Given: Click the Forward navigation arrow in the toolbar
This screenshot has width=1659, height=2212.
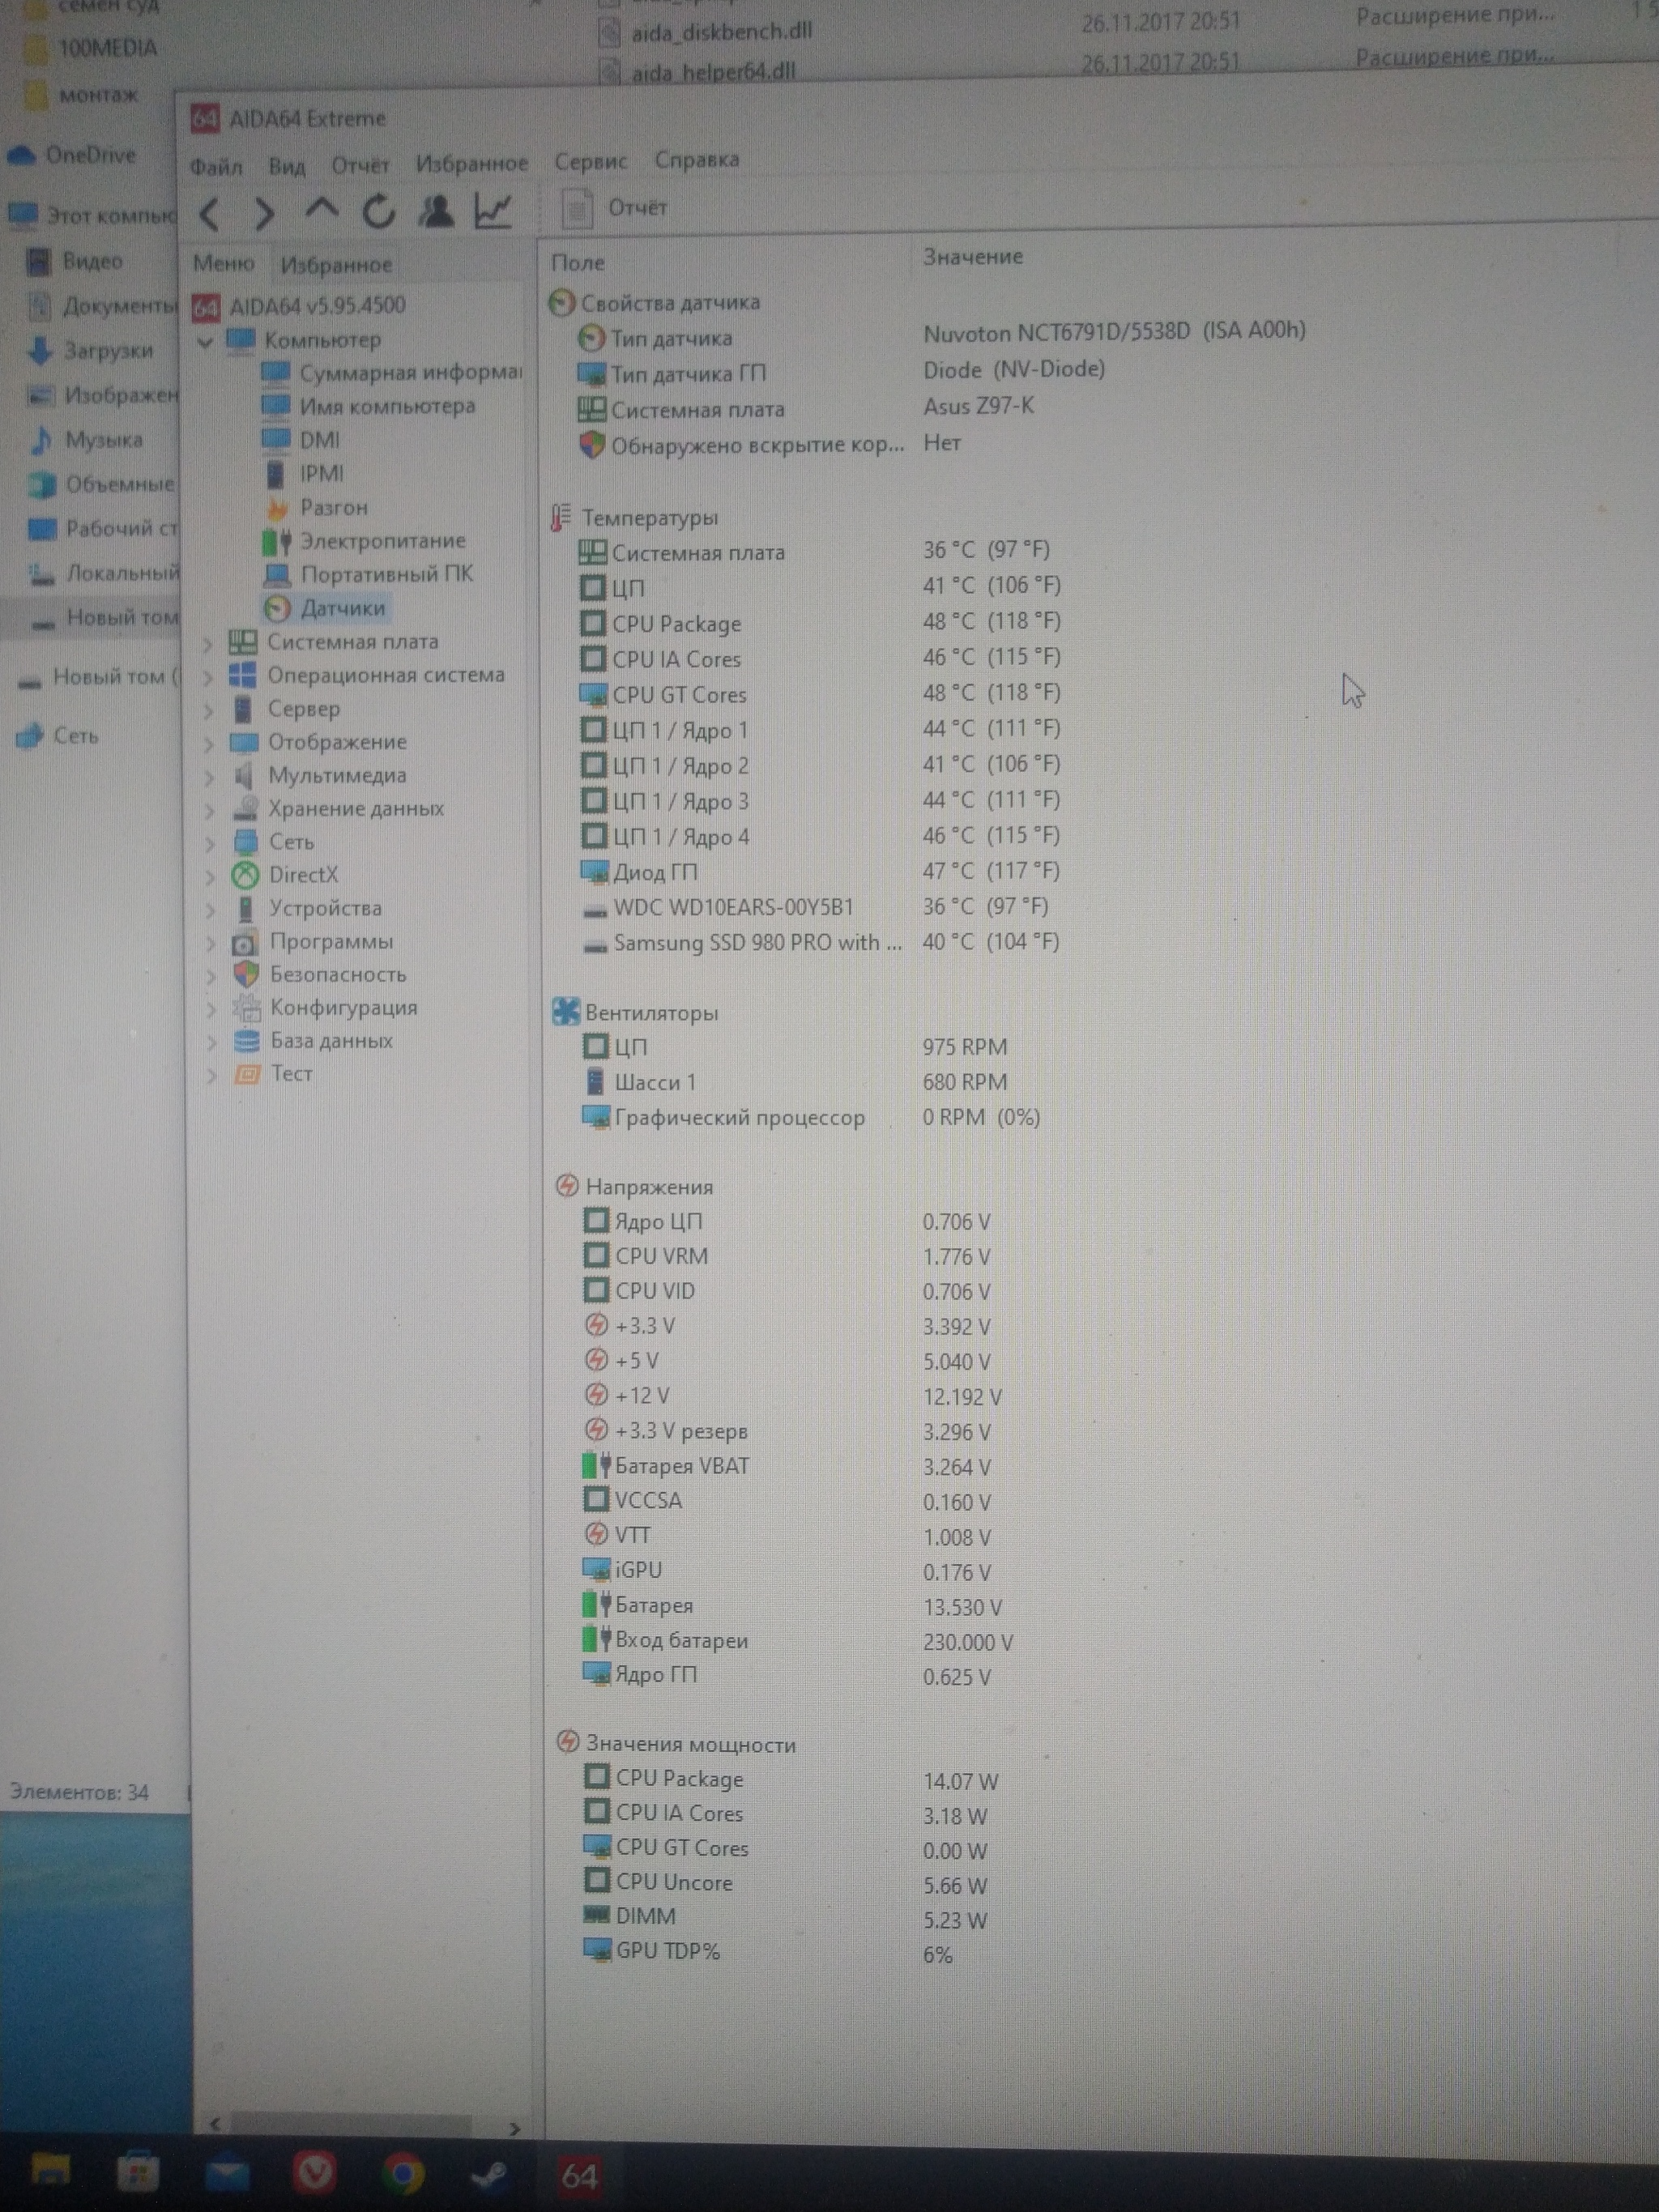Looking at the screenshot, I should (264, 213).
